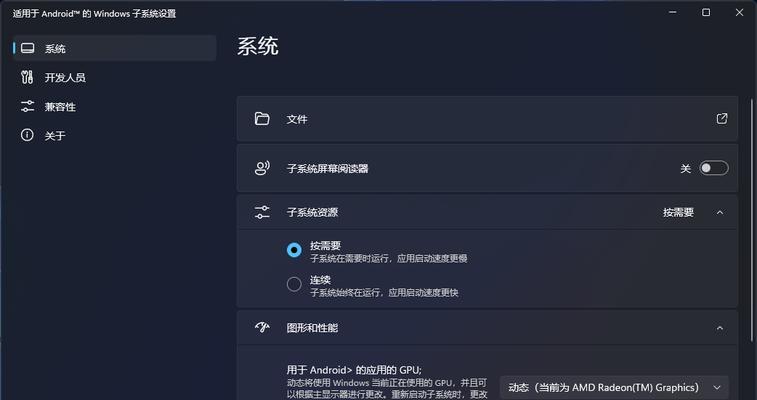Click the 关于 info icon
757x400 pixels.
27,135
